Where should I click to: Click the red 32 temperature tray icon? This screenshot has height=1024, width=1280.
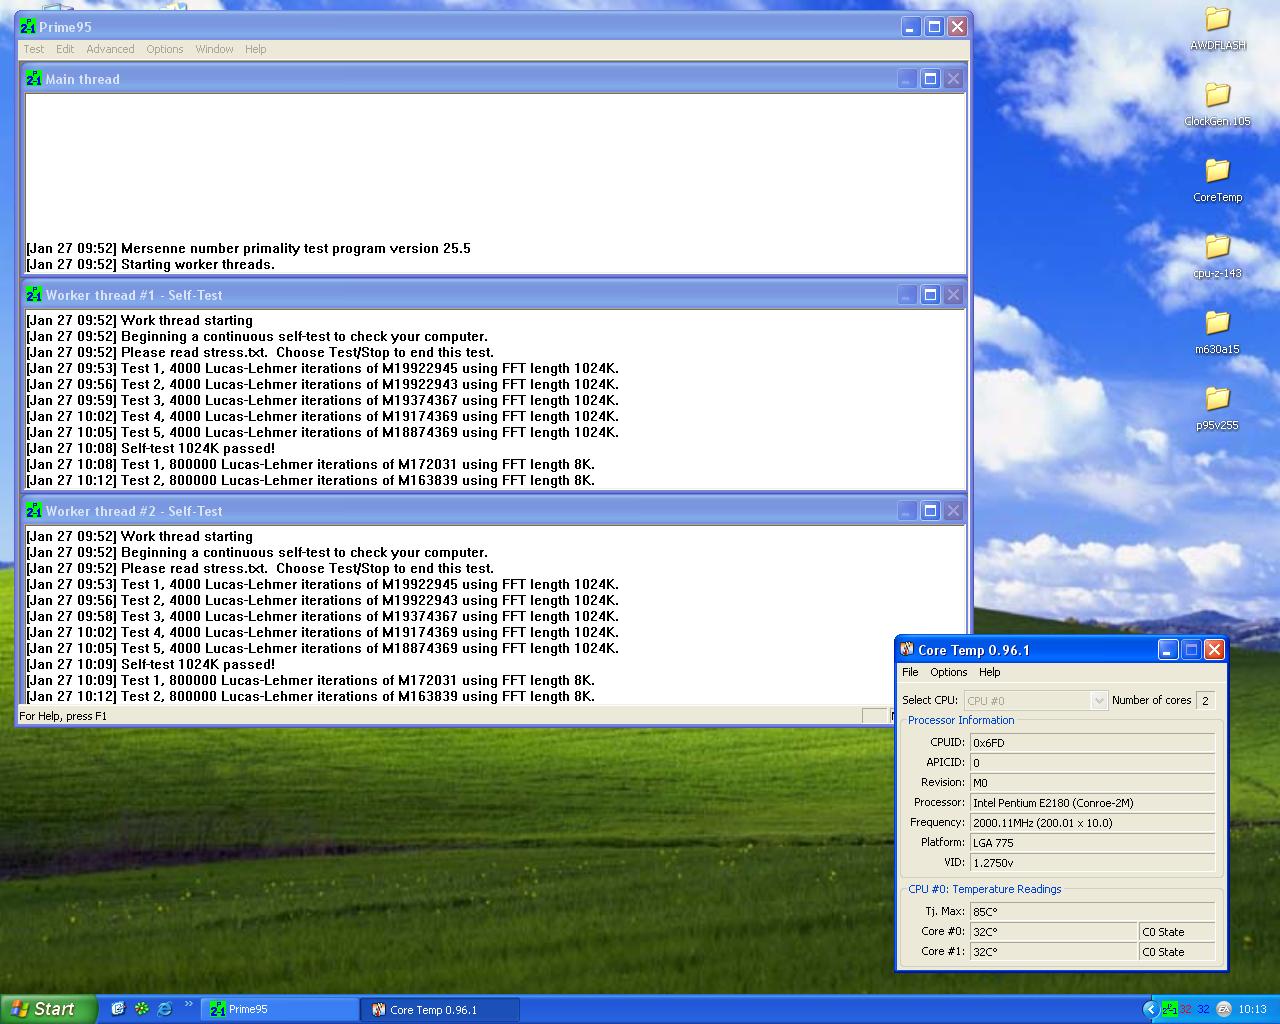pyautogui.click(x=1186, y=1009)
